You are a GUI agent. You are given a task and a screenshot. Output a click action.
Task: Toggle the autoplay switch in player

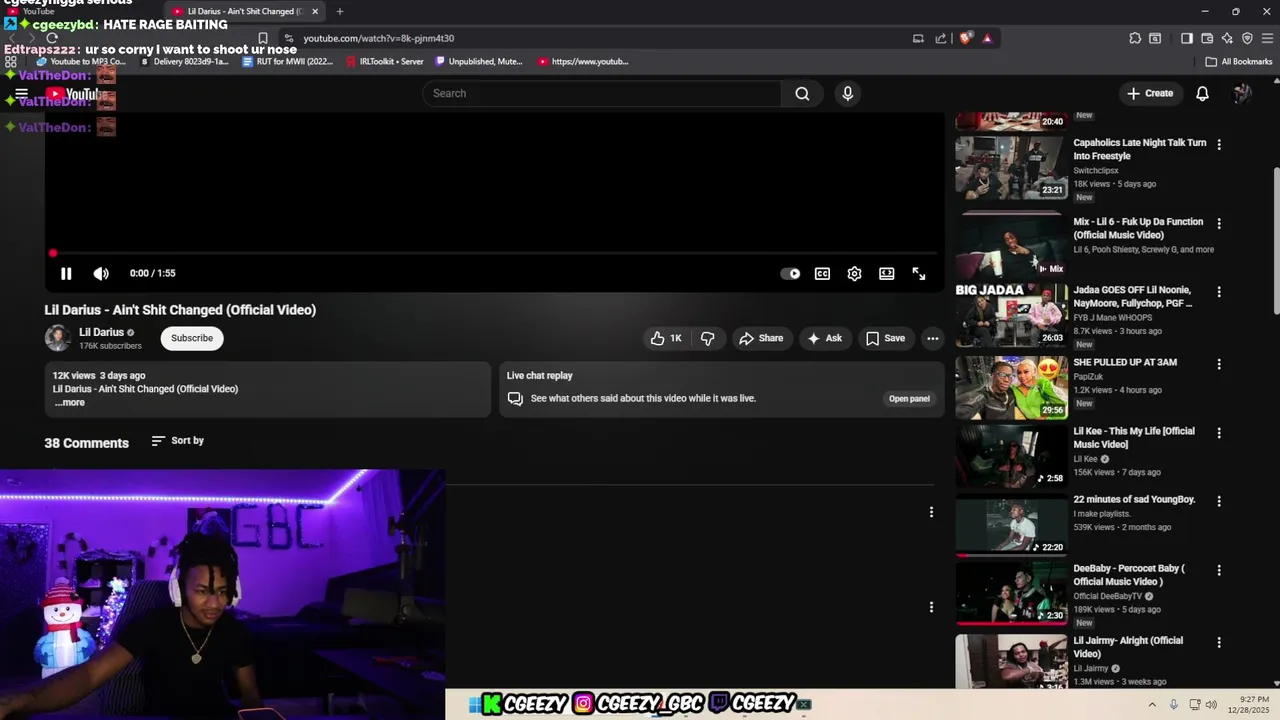[x=790, y=274]
